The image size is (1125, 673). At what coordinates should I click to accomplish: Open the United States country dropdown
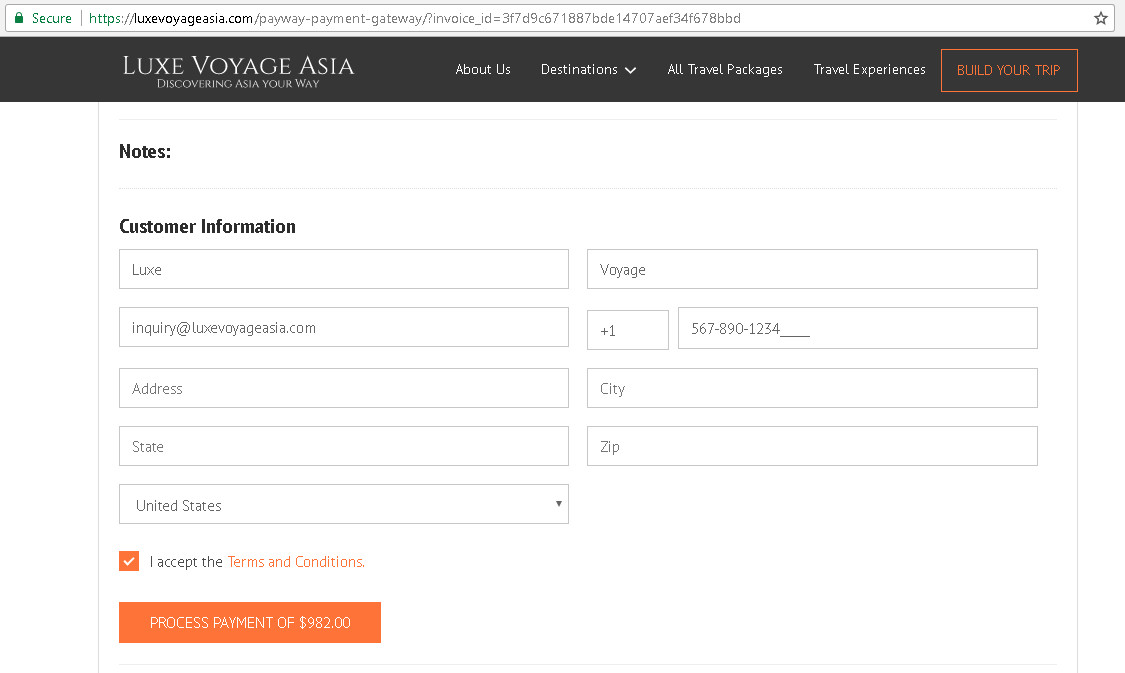[x=344, y=504]
